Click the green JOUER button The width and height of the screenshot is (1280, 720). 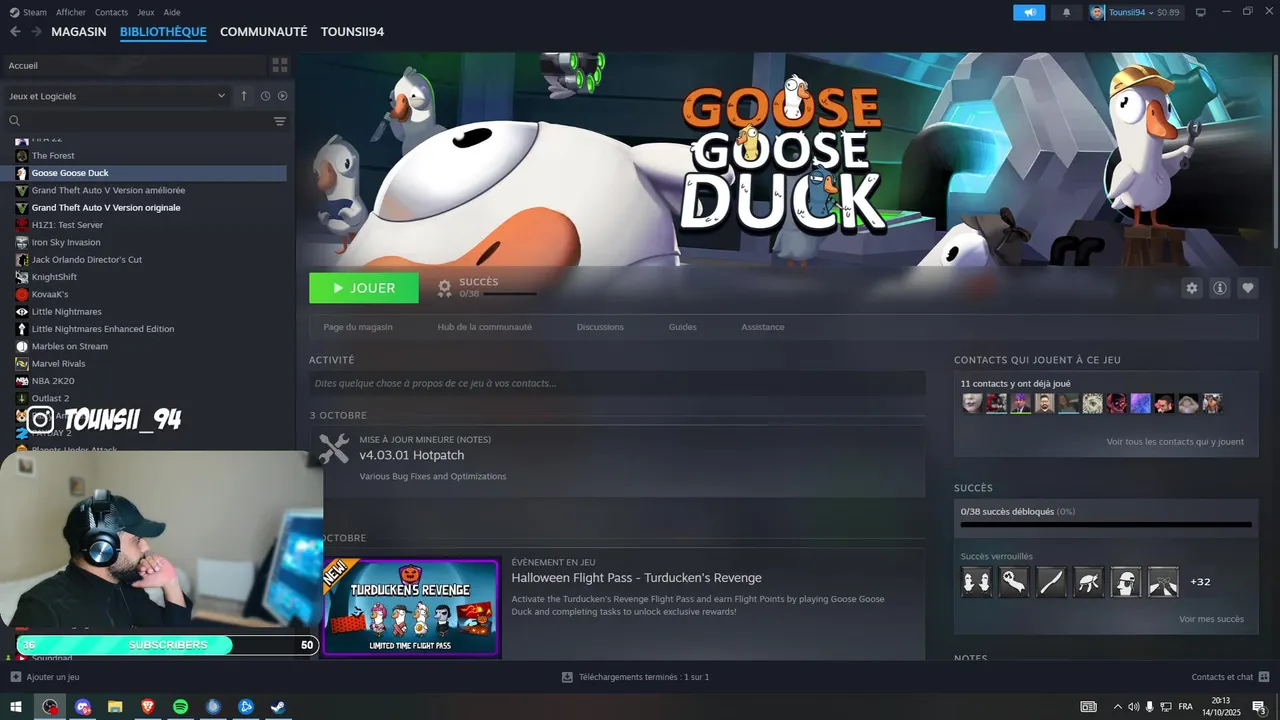364,288
